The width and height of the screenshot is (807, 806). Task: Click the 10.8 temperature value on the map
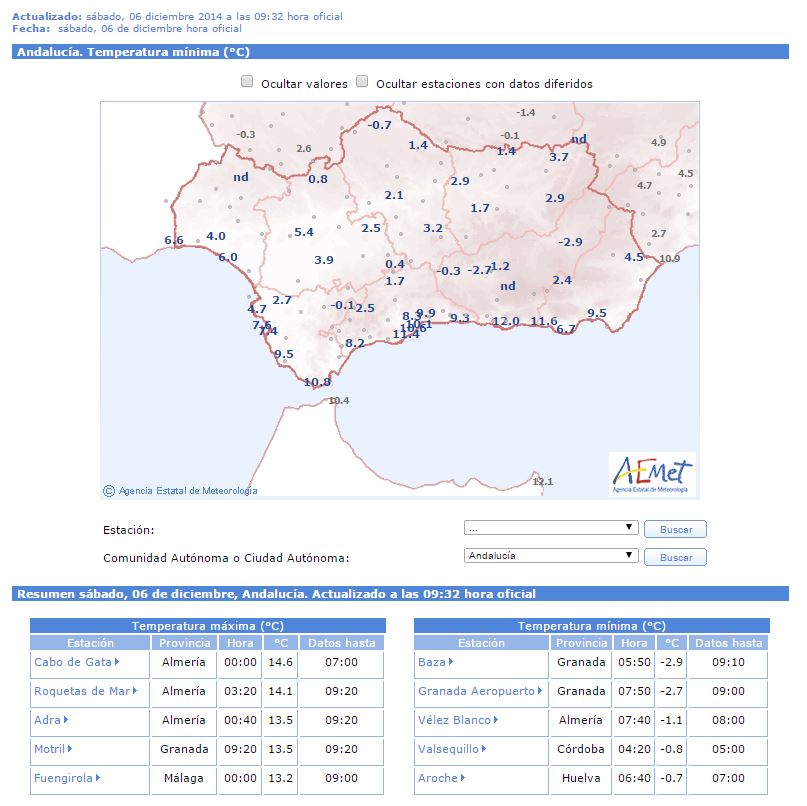point(317,382)
